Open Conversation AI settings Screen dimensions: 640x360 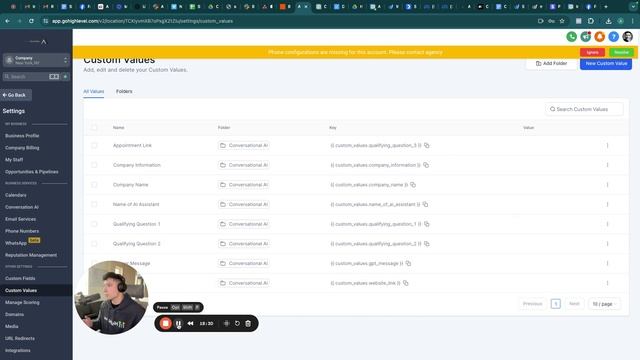[x=22, y=207]
